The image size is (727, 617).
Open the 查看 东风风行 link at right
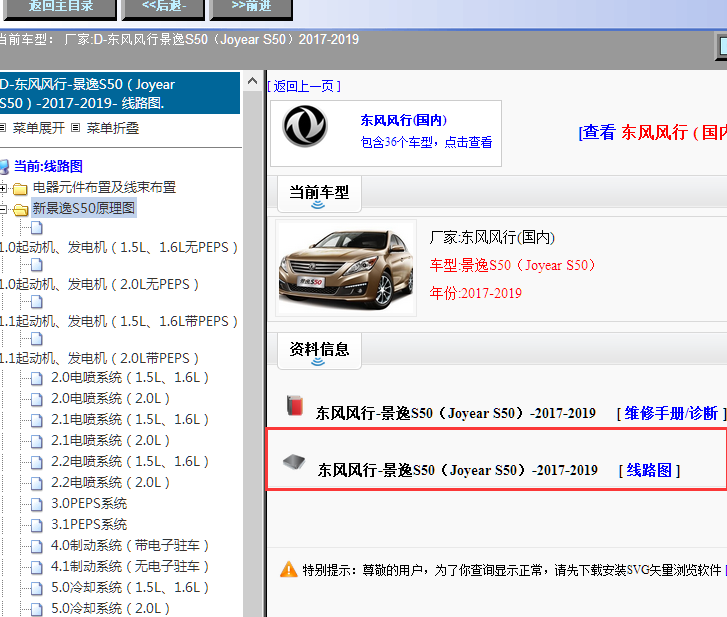click(x=653, y=133)
